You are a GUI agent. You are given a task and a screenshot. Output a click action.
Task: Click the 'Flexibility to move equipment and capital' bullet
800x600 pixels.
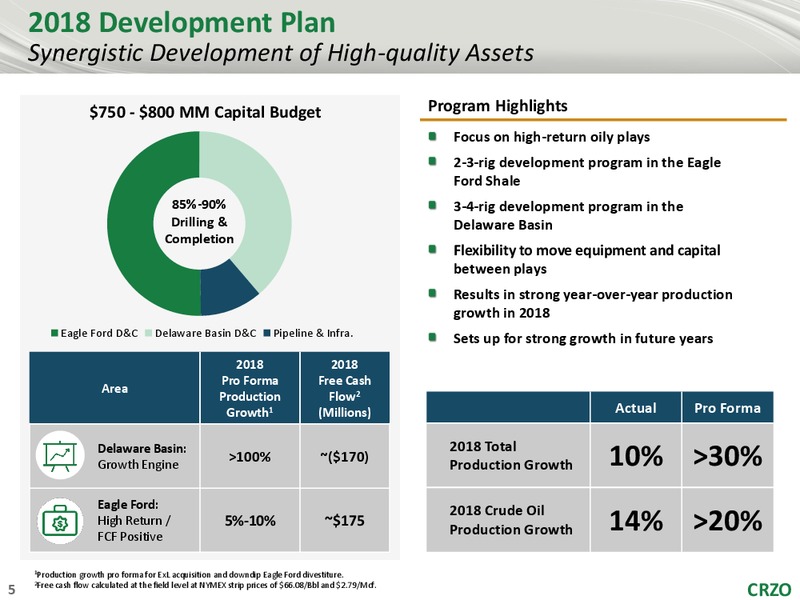pyautogui.click(x=587, y=260)
